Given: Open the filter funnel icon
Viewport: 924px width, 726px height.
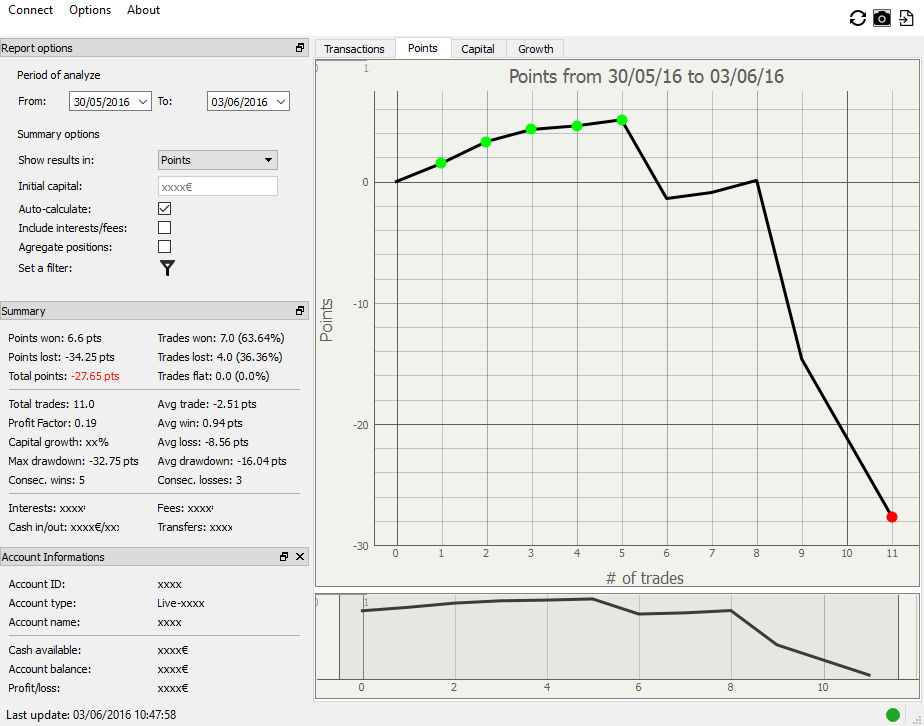Looking at the screenshot, I should pos(167,268).
